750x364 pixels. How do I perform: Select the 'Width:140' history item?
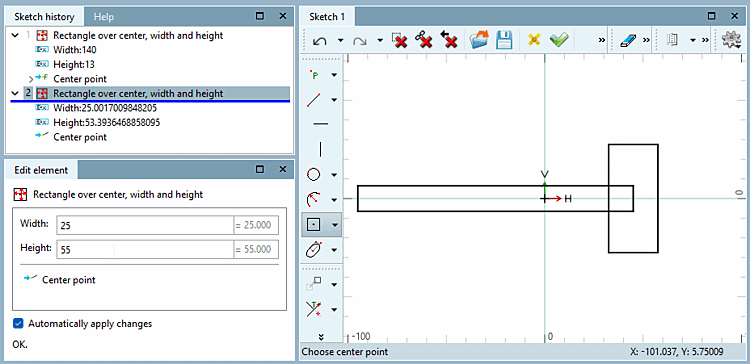[x=75, y=50]
